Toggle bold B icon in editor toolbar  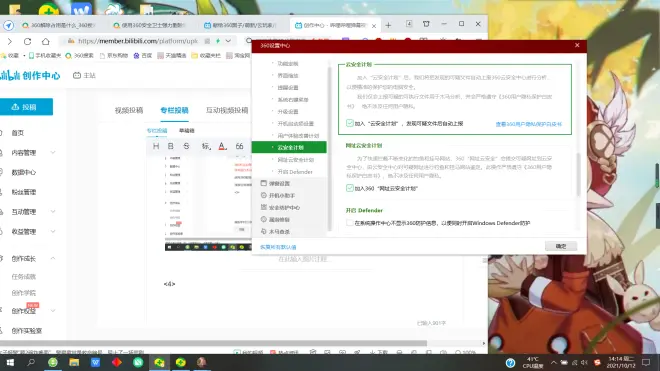pyautogui.click(x=170, y=146)
